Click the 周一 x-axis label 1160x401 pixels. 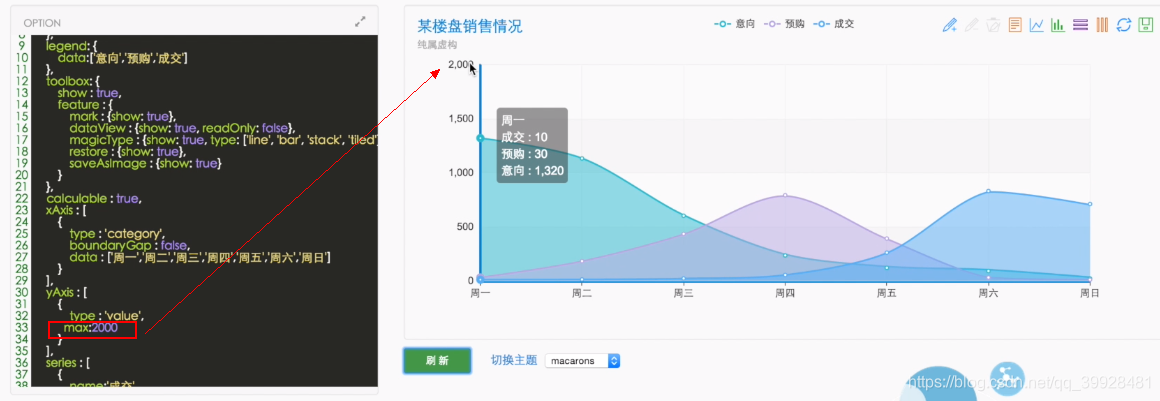[480, 294]
